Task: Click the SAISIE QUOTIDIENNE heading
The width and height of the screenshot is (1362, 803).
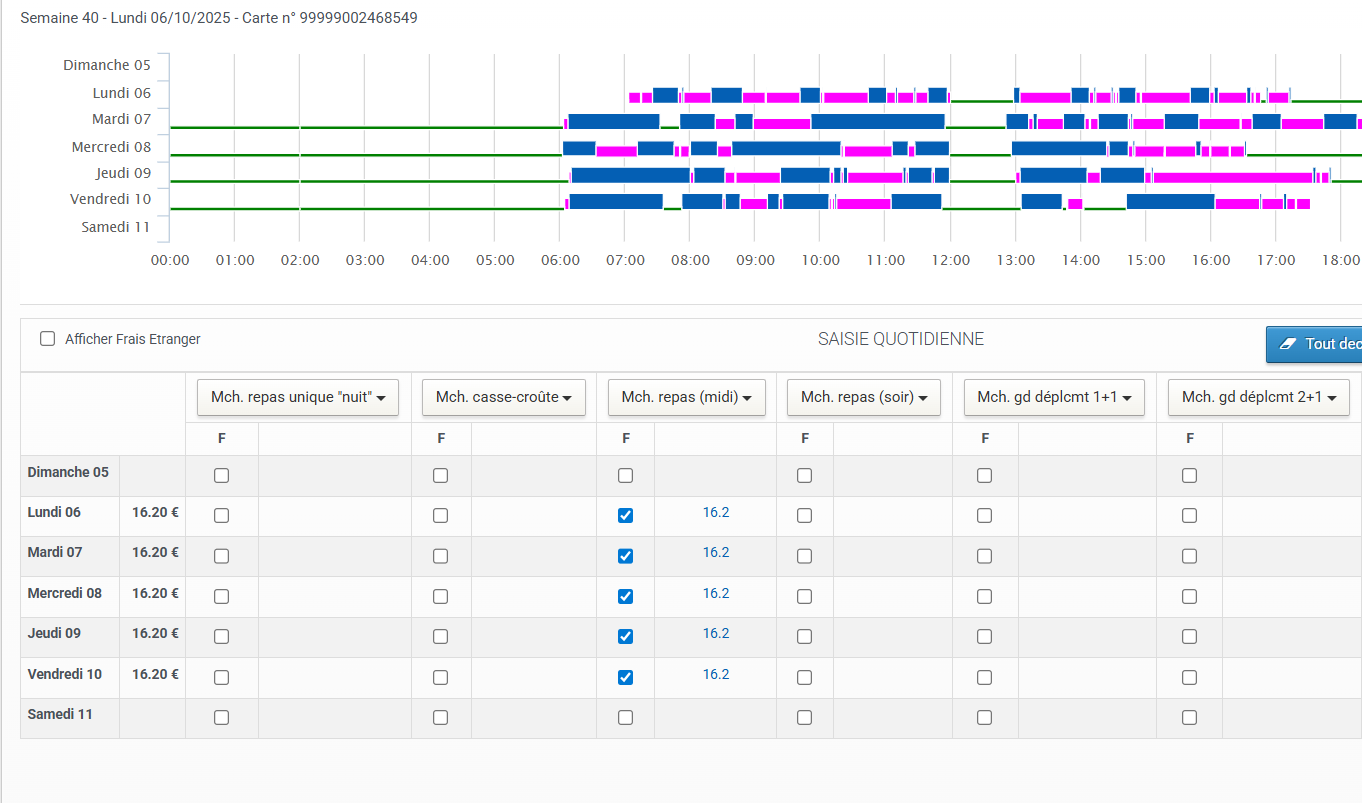Action: point(901,339)
